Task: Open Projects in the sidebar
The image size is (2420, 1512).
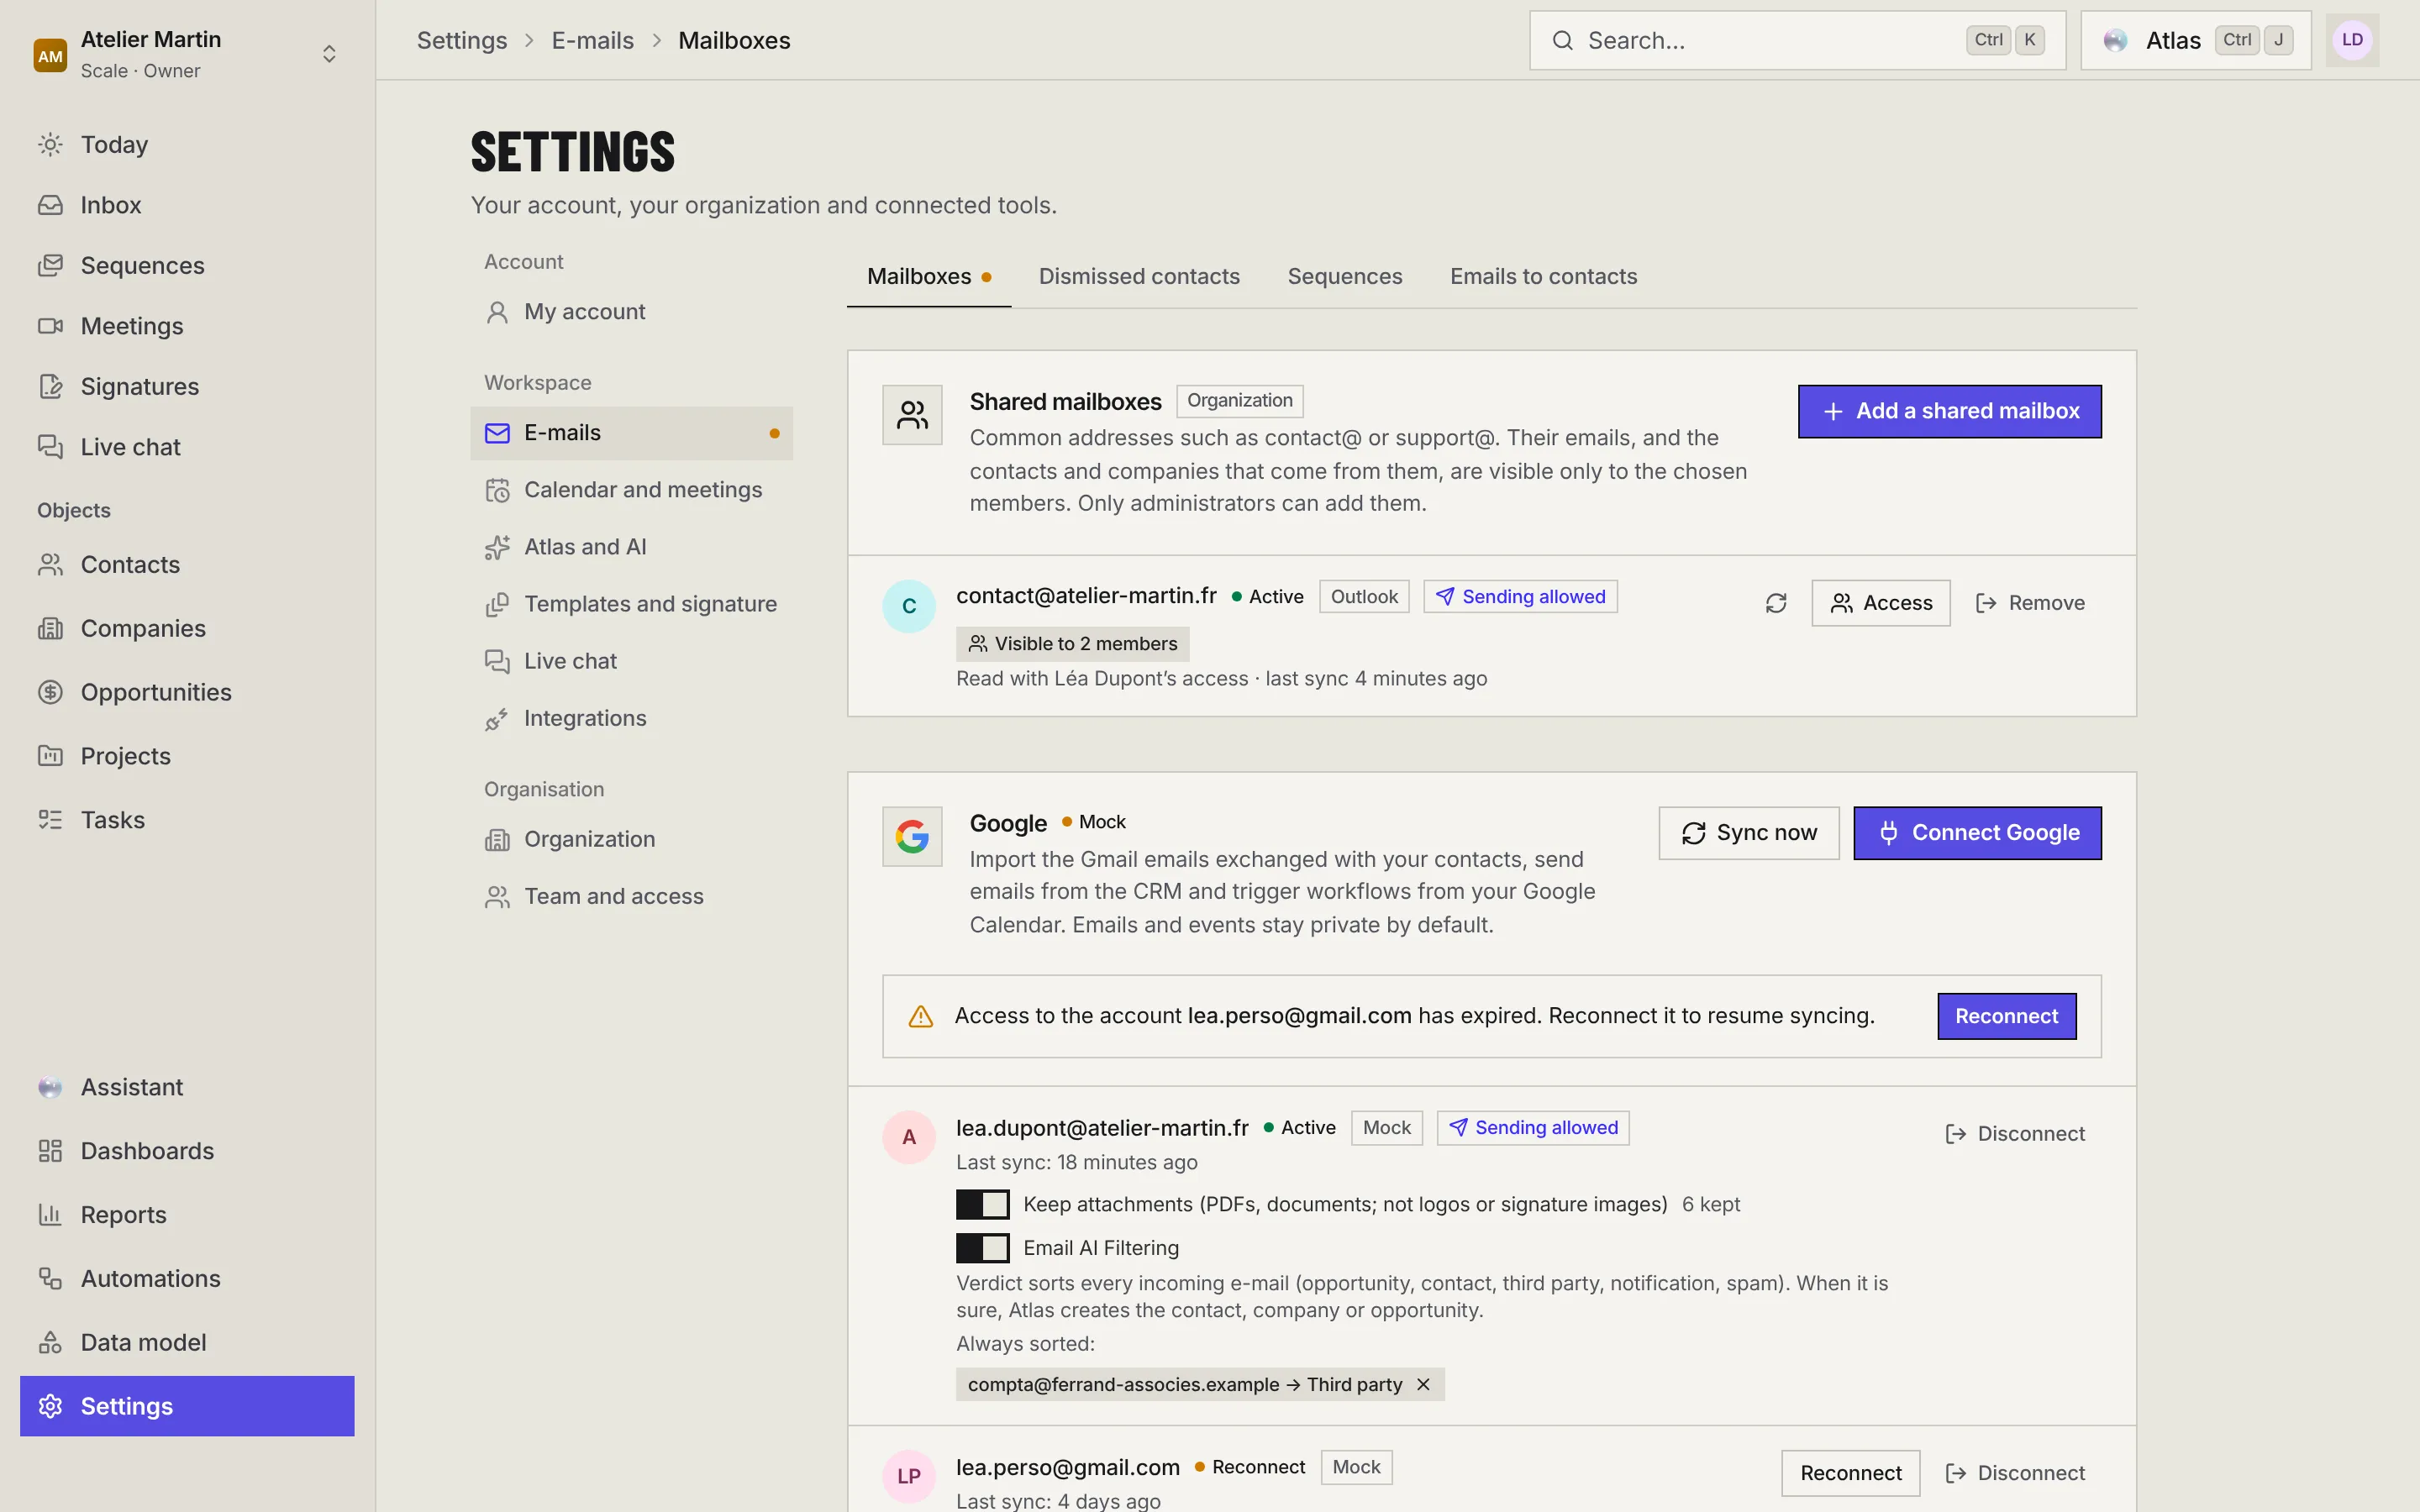Action: (187, 756)
